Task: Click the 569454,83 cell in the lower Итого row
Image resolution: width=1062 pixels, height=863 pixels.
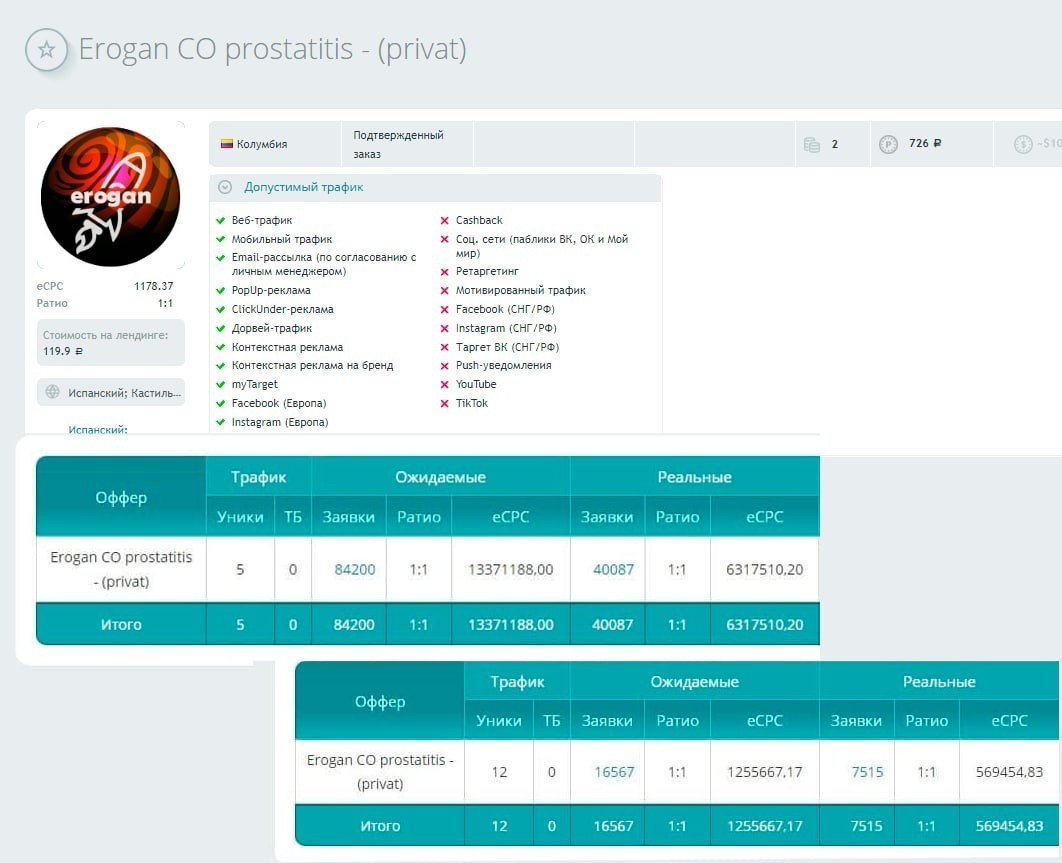Action: click(1009, 826)
